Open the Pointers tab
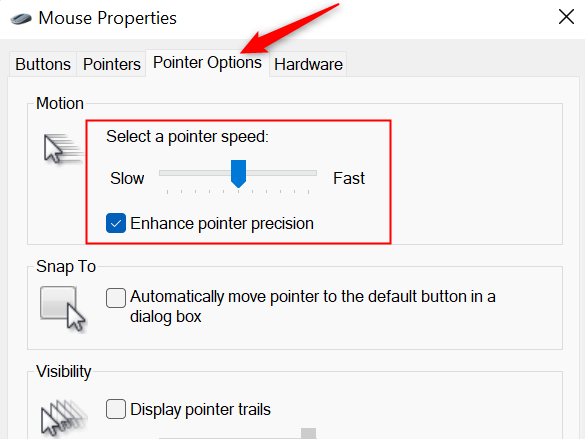 pyautogui.click(x=112, y=64)
